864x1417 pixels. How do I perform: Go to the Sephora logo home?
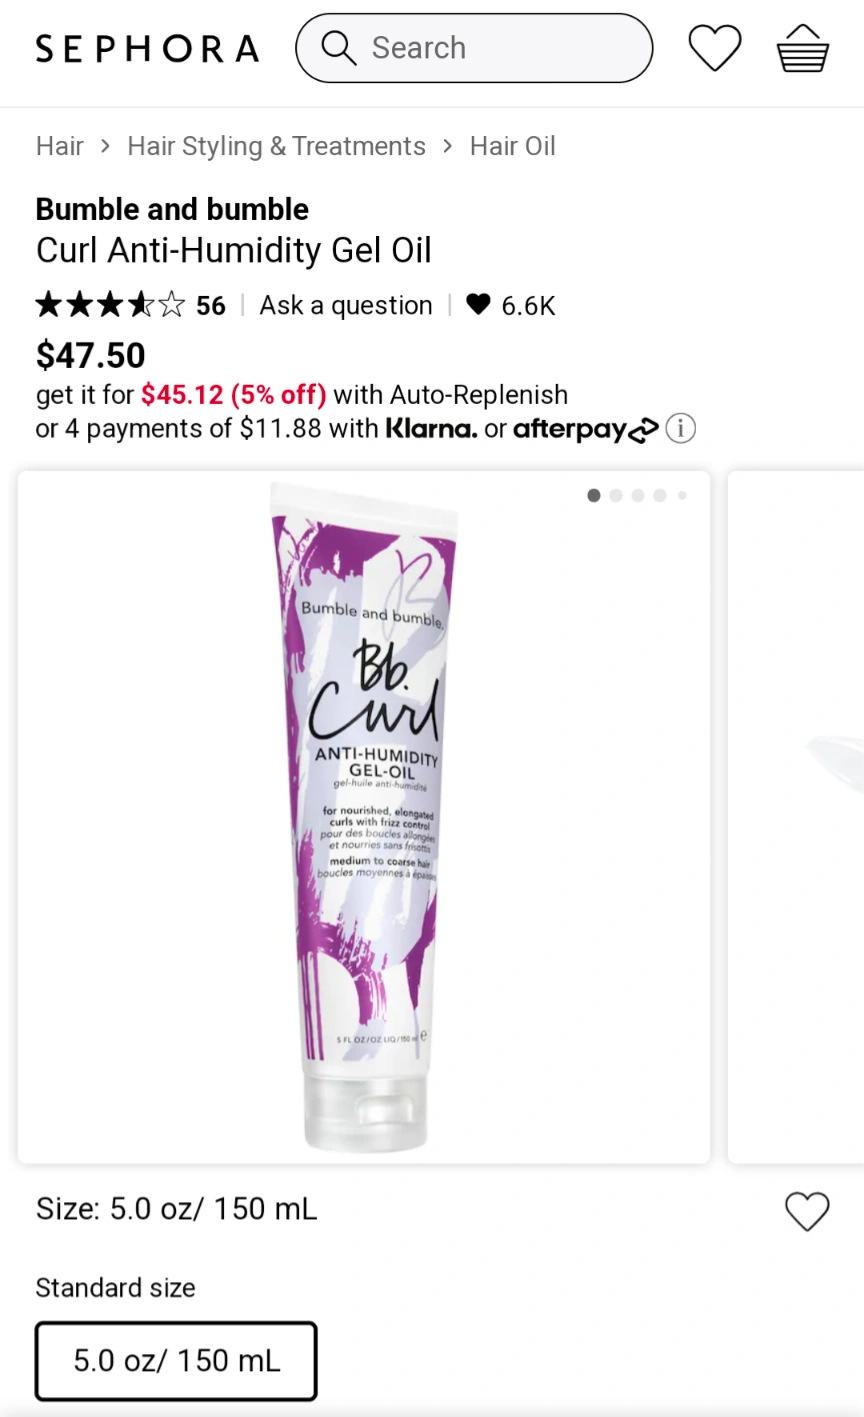147,48
